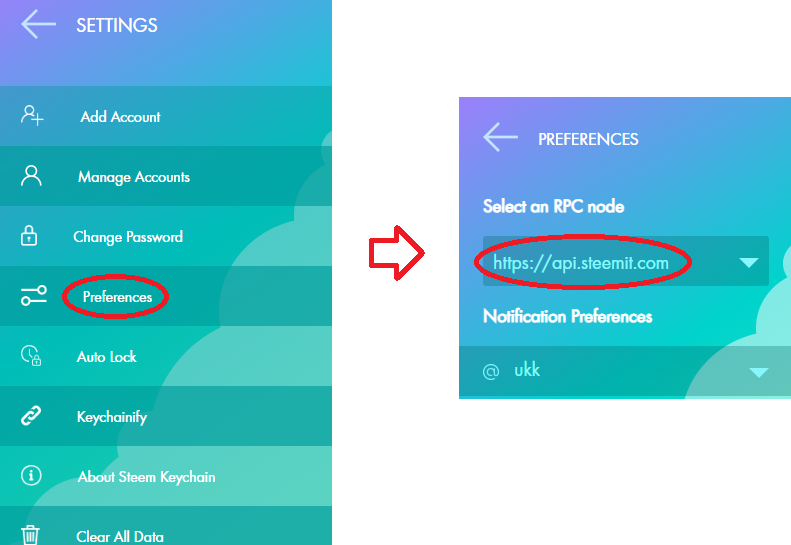Click the About Steem Keychain info icon
Image resolution: width=791 pixels, height=545 pixels.
31,475
